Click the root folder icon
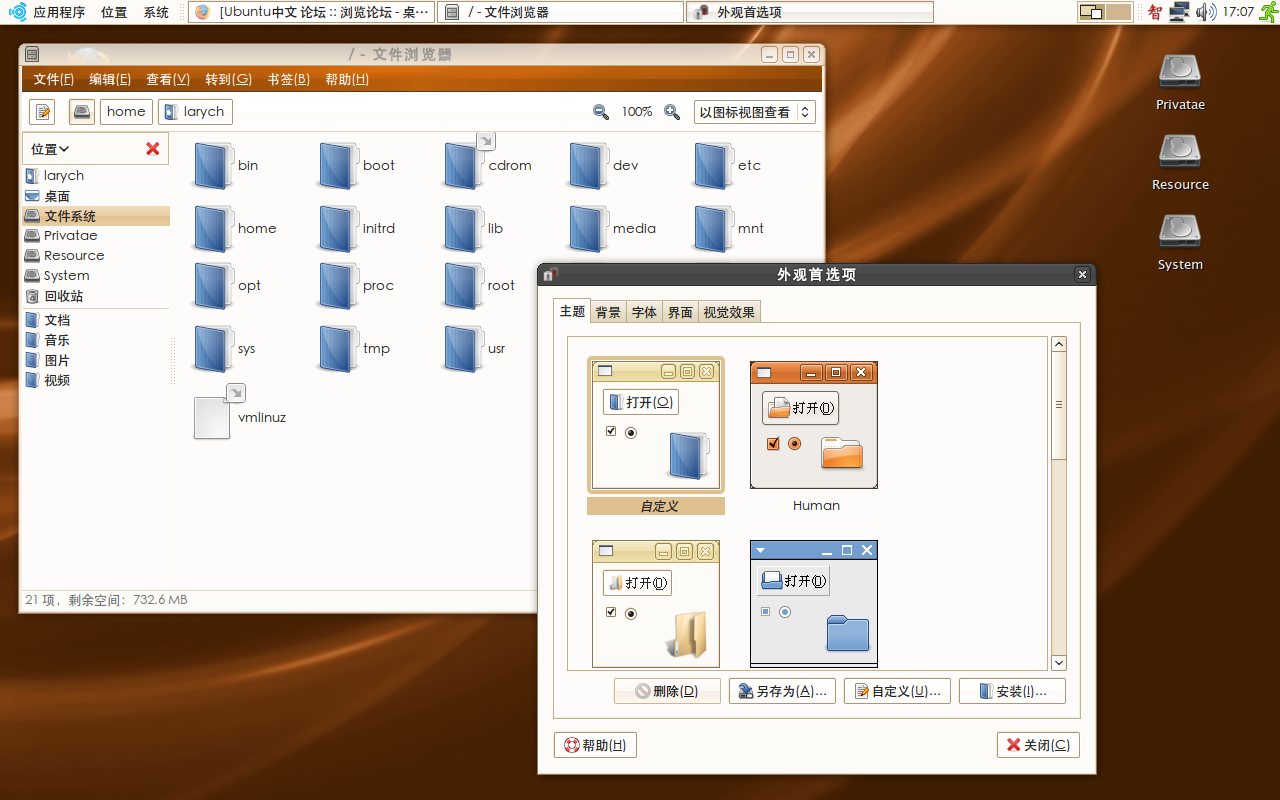The image size is (1280, 800). 462,286
